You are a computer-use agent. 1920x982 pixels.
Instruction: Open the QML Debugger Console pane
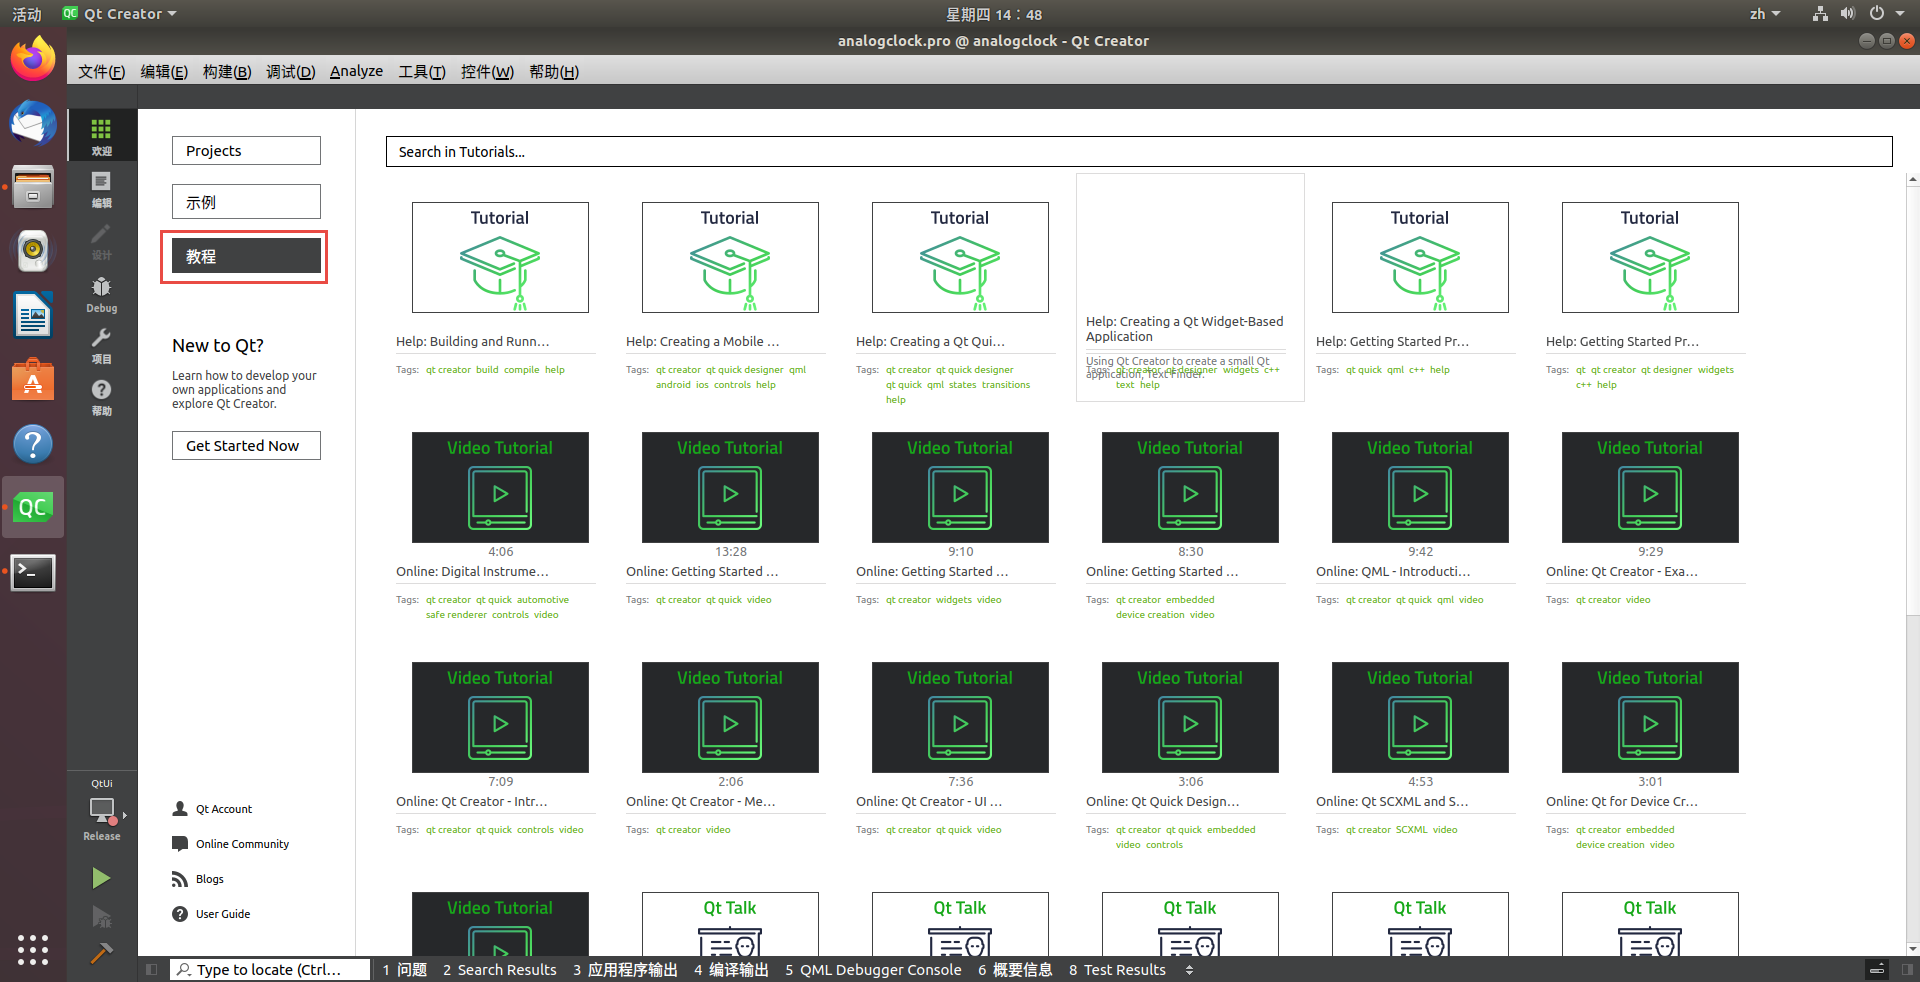873,970
